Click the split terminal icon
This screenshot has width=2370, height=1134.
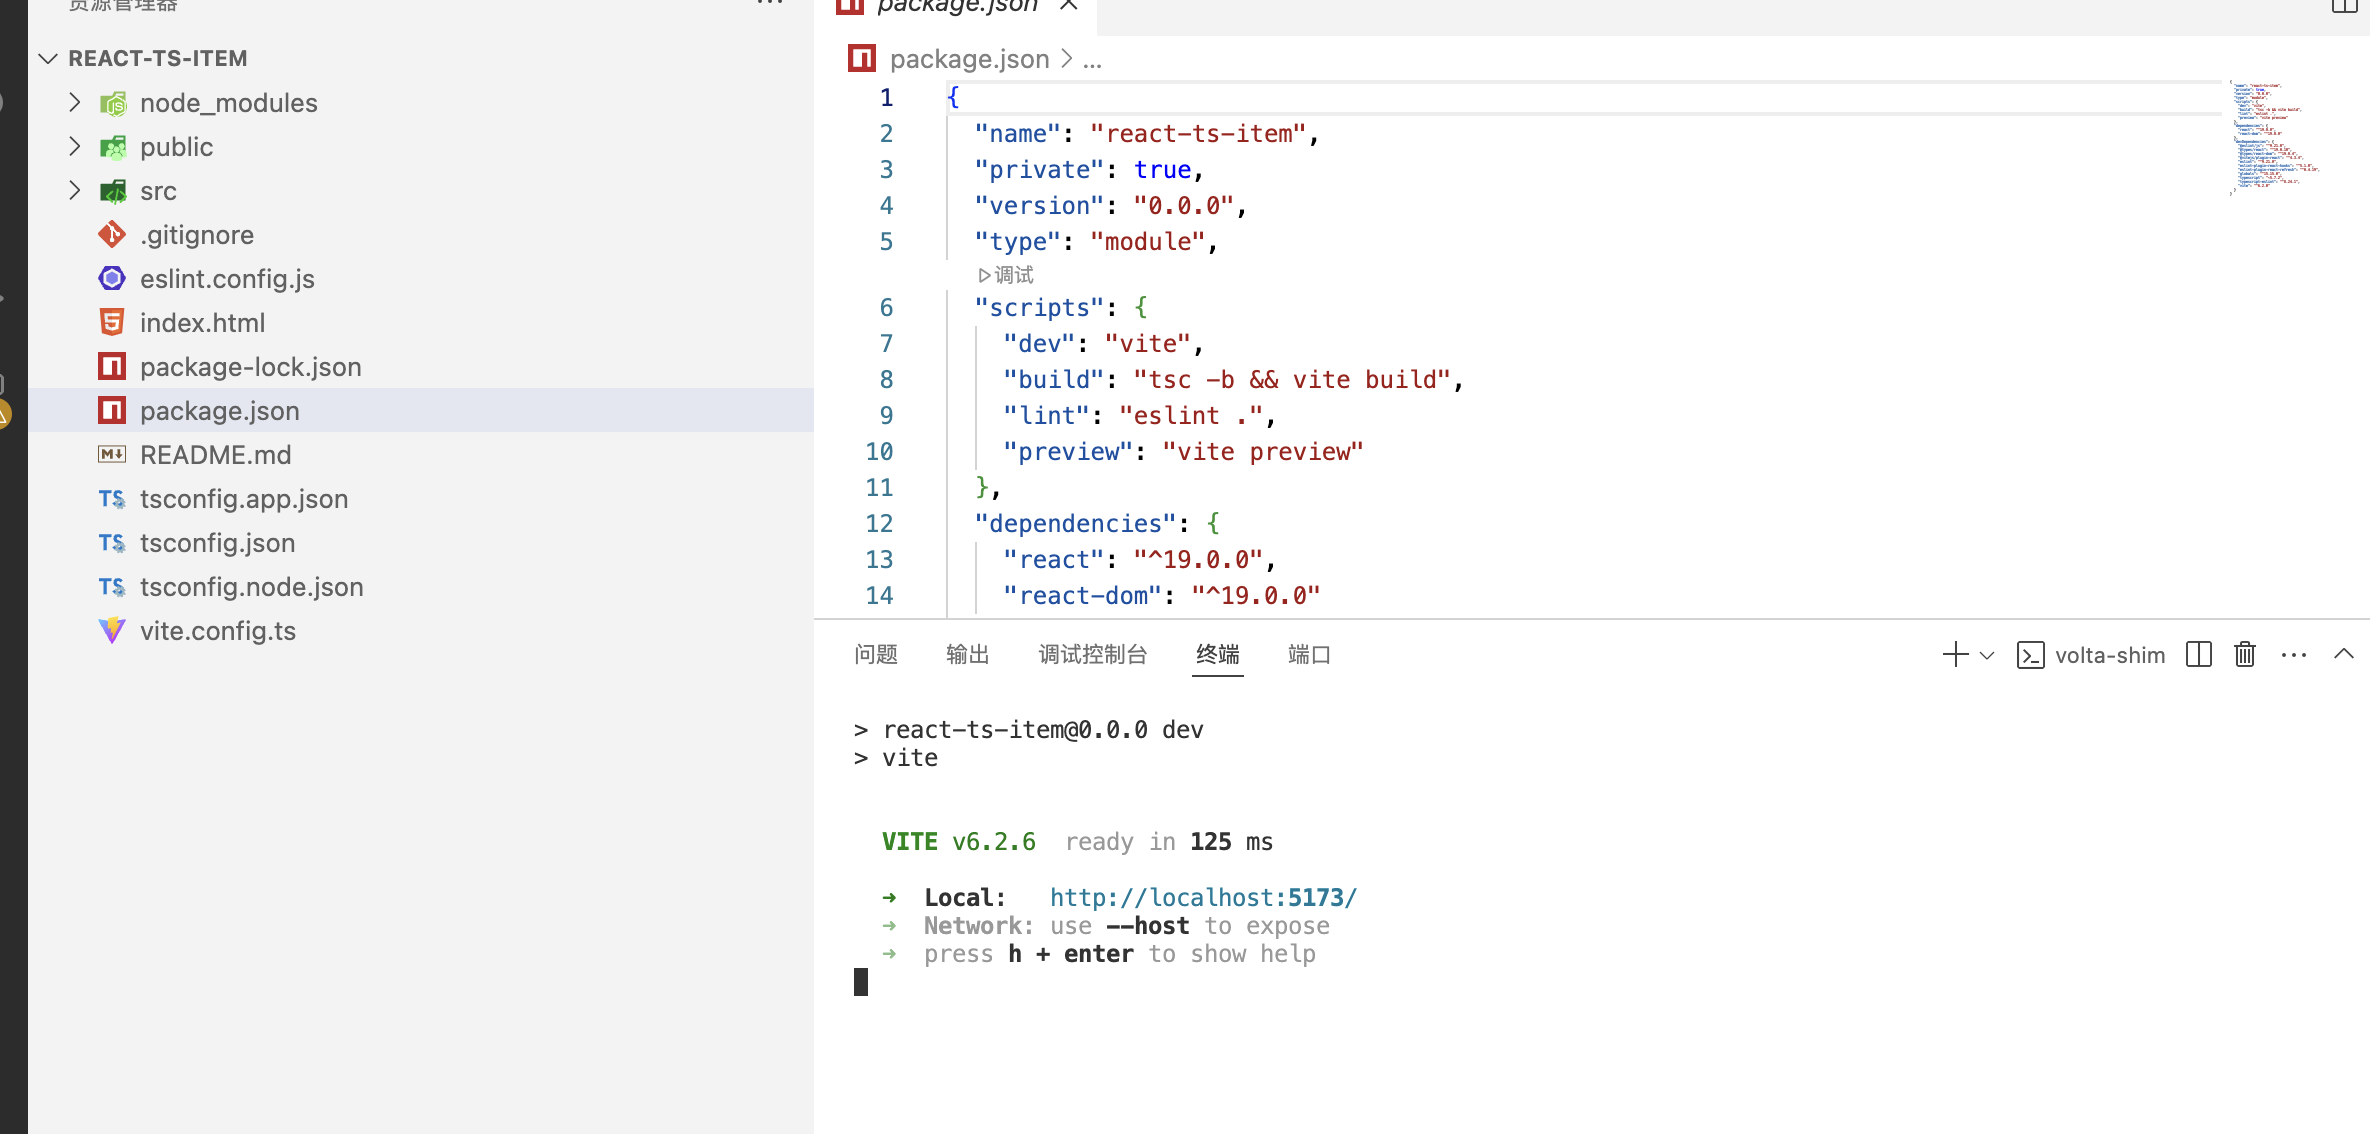pyautogui.click(x=2198, y=655)
